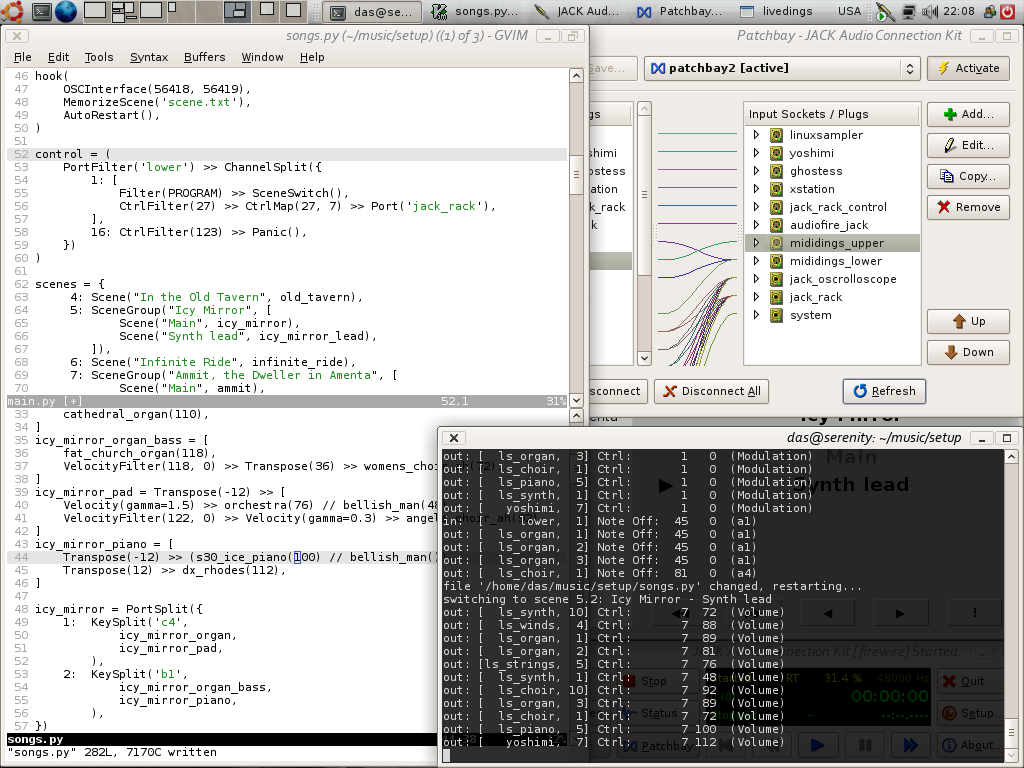Click the Remove button in Patchbay
Image resolution: width=1024 pixels, height=768 pixels.
point(968,207)
